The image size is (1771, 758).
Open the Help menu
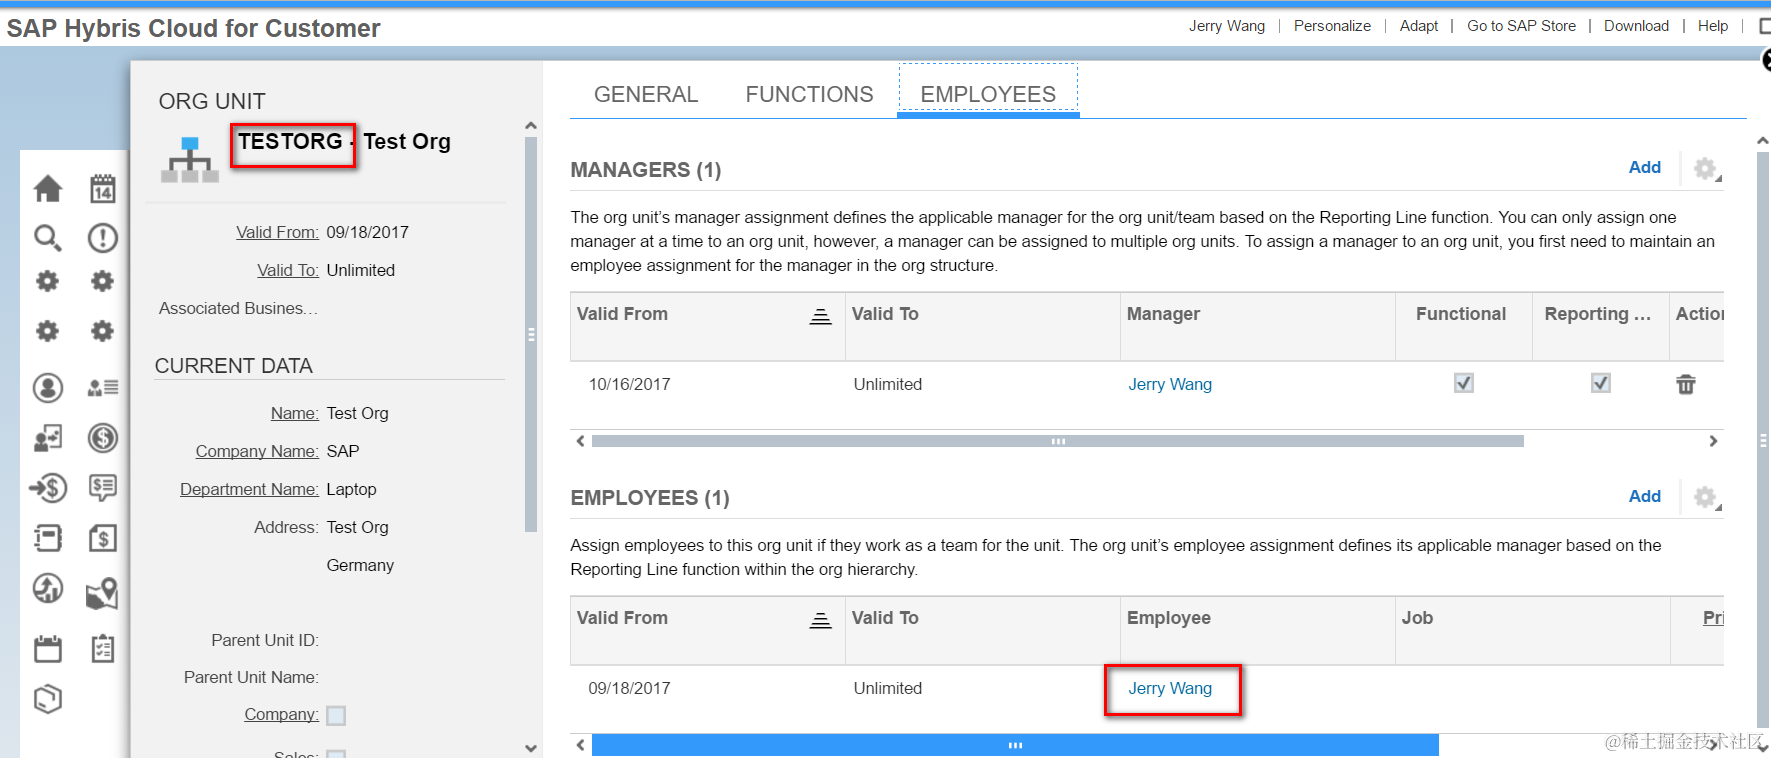1713,26
